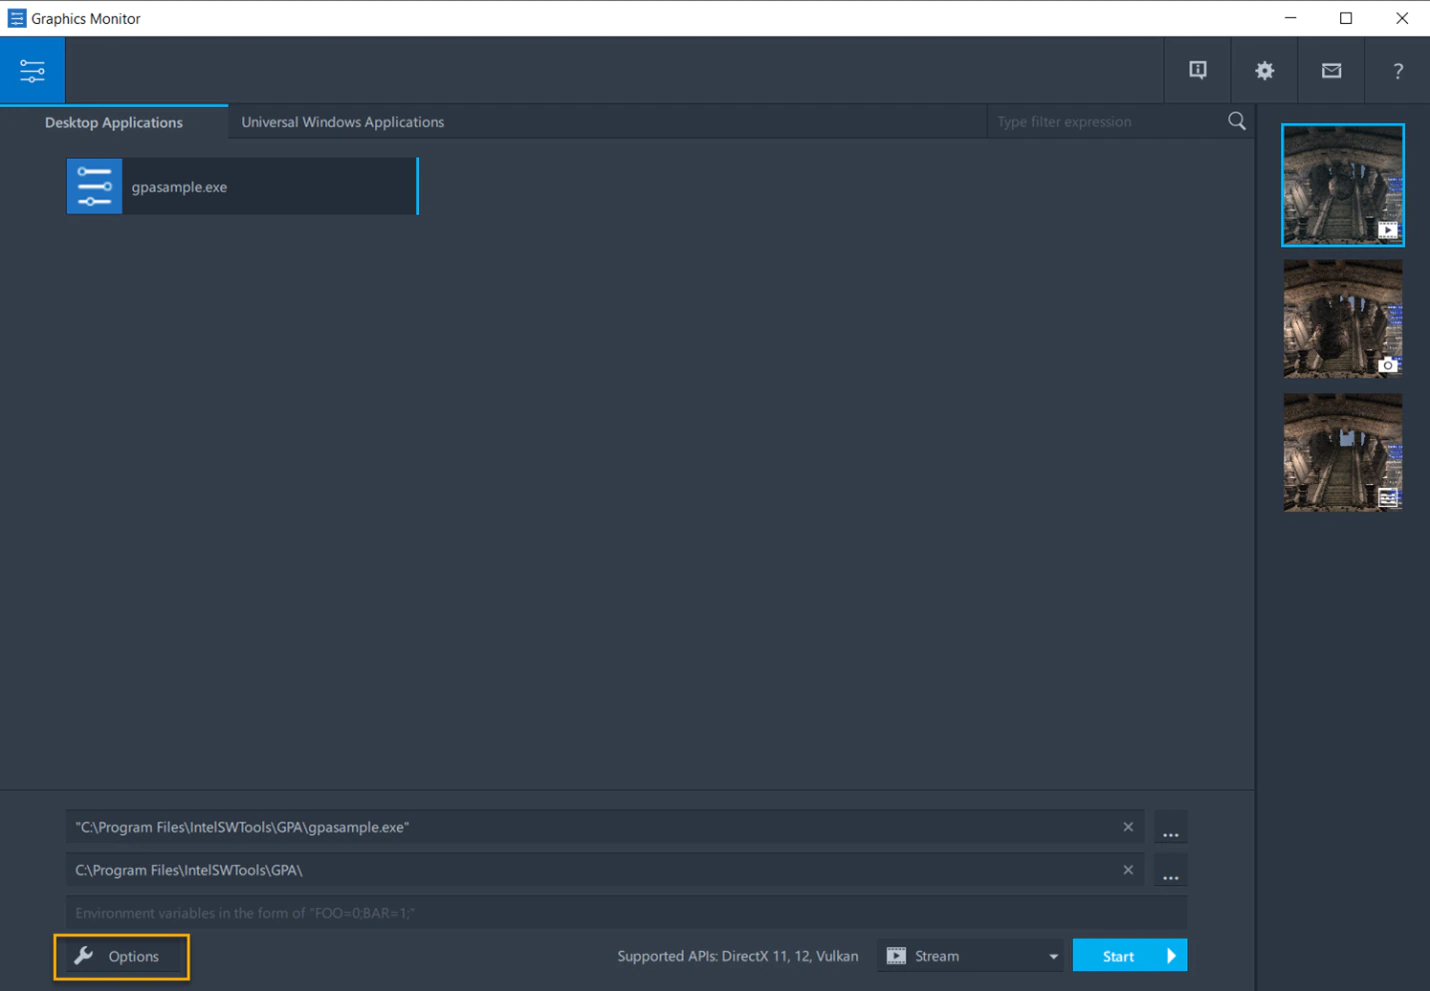Click the environment variables input field

coord(626,913)
